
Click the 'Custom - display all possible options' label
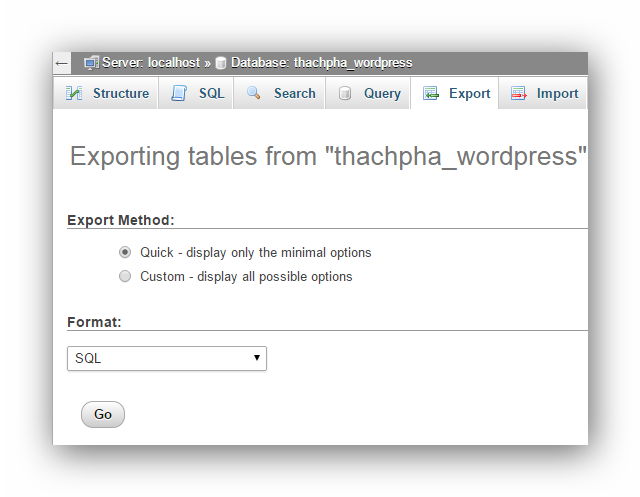tap(246, 276)
